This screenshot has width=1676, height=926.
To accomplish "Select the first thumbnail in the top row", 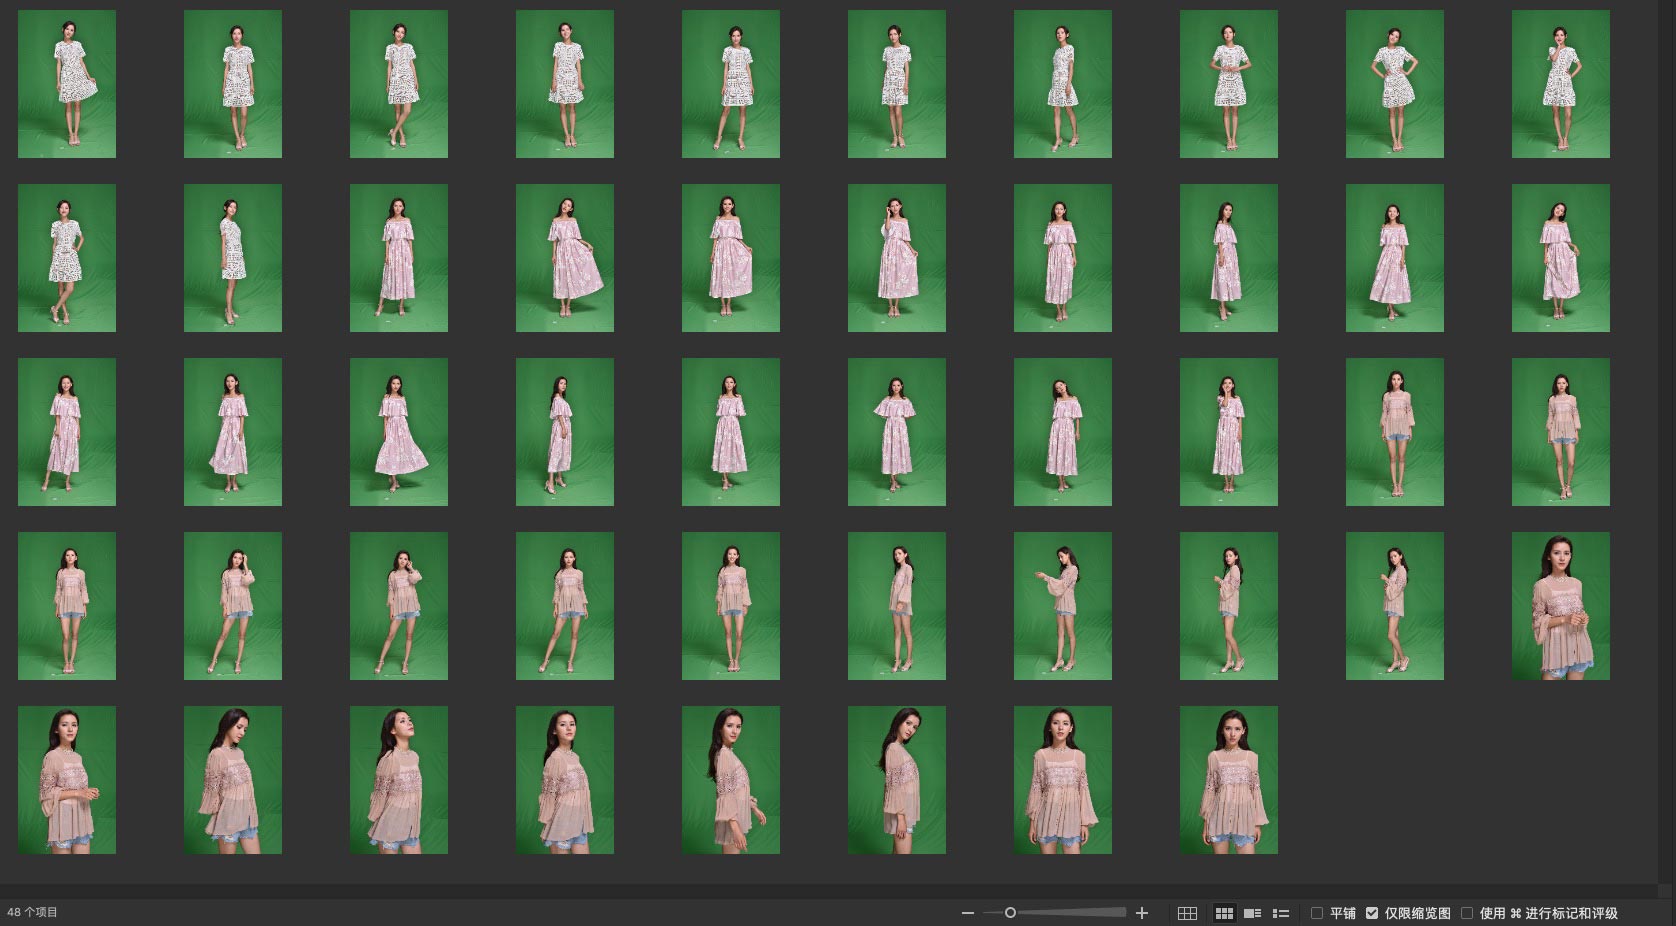I will click(67, 84).
